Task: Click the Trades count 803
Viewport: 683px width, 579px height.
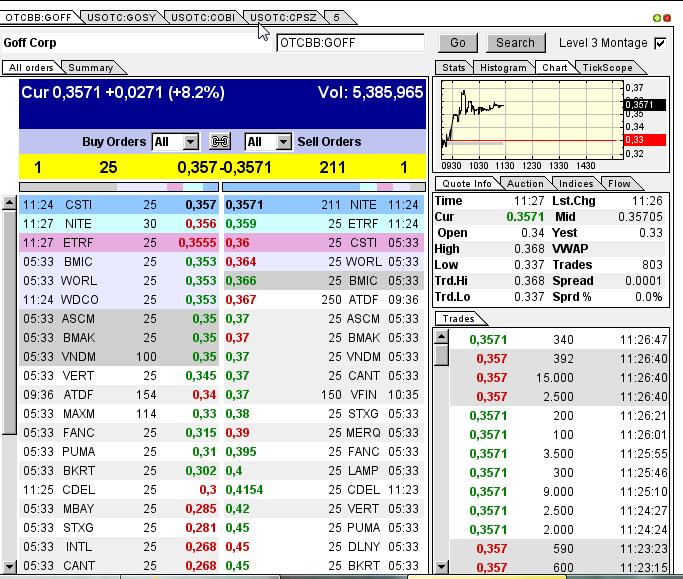Action: (652, 264)
